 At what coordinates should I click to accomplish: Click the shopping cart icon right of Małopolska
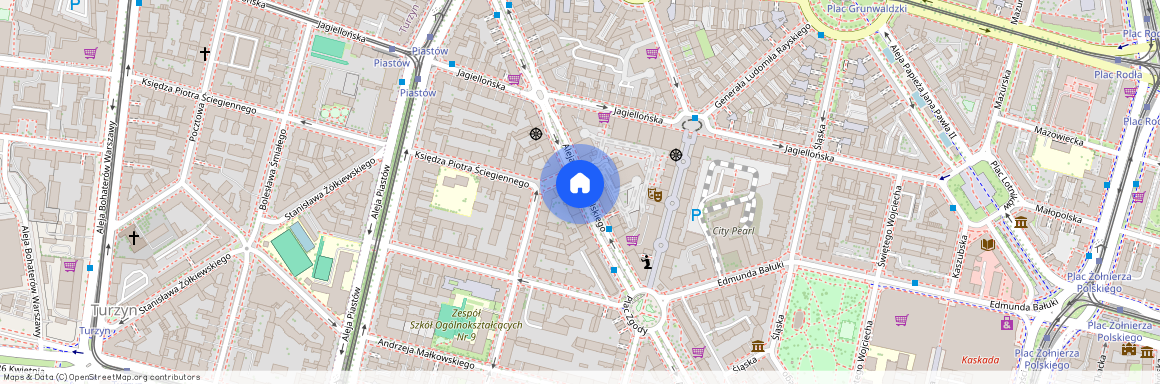(1139, 197)
